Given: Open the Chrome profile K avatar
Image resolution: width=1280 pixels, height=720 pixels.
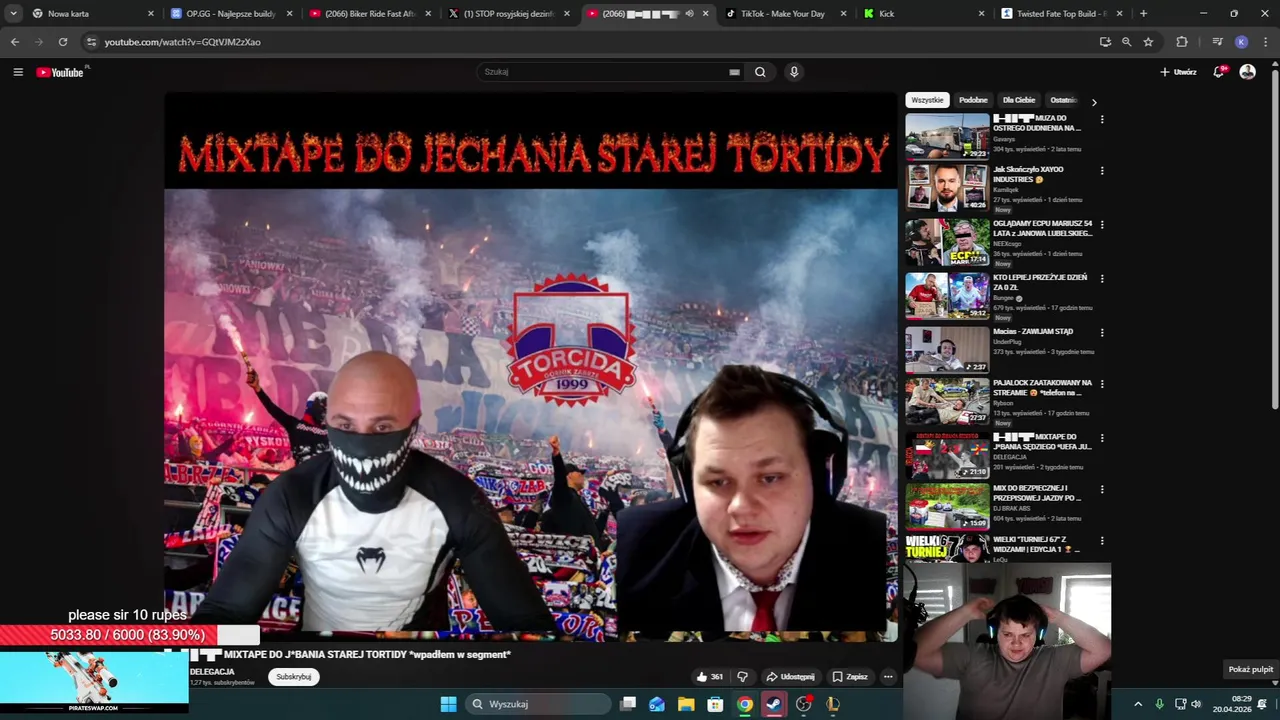Looking at the screenshot, I should (x=1241, y=42).
